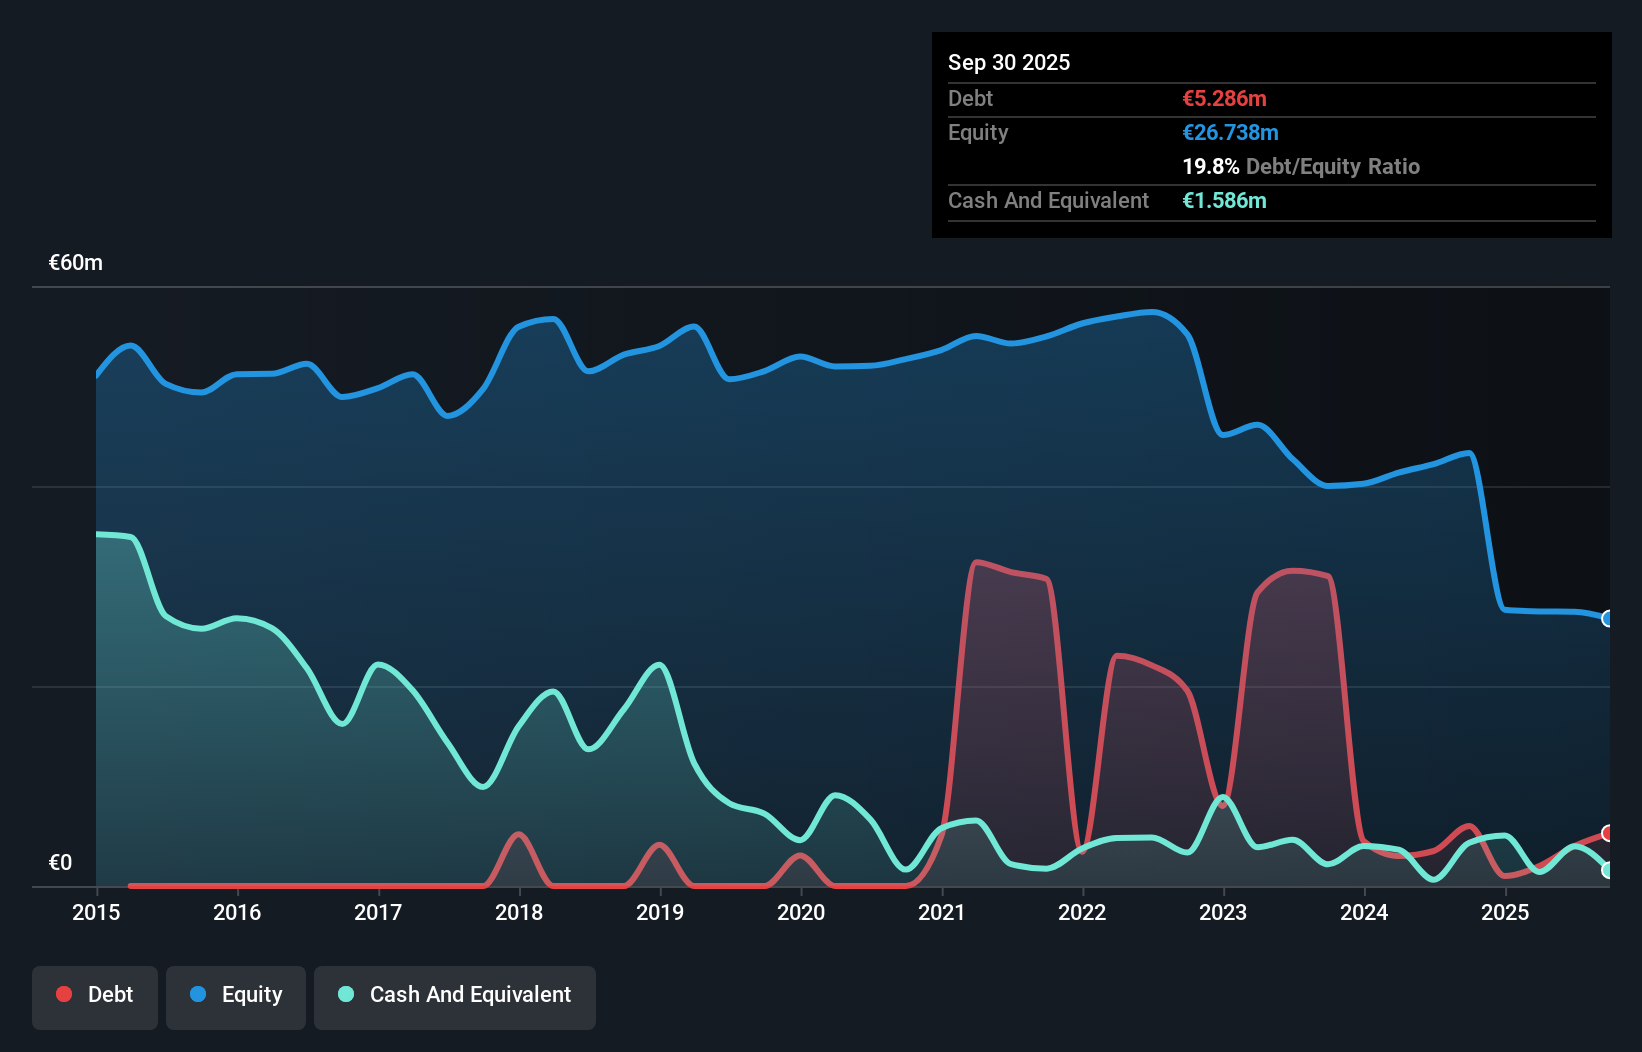Select the blue Equity endpoint marker on the chart

pyautogui.click(x=1608, y=619)
